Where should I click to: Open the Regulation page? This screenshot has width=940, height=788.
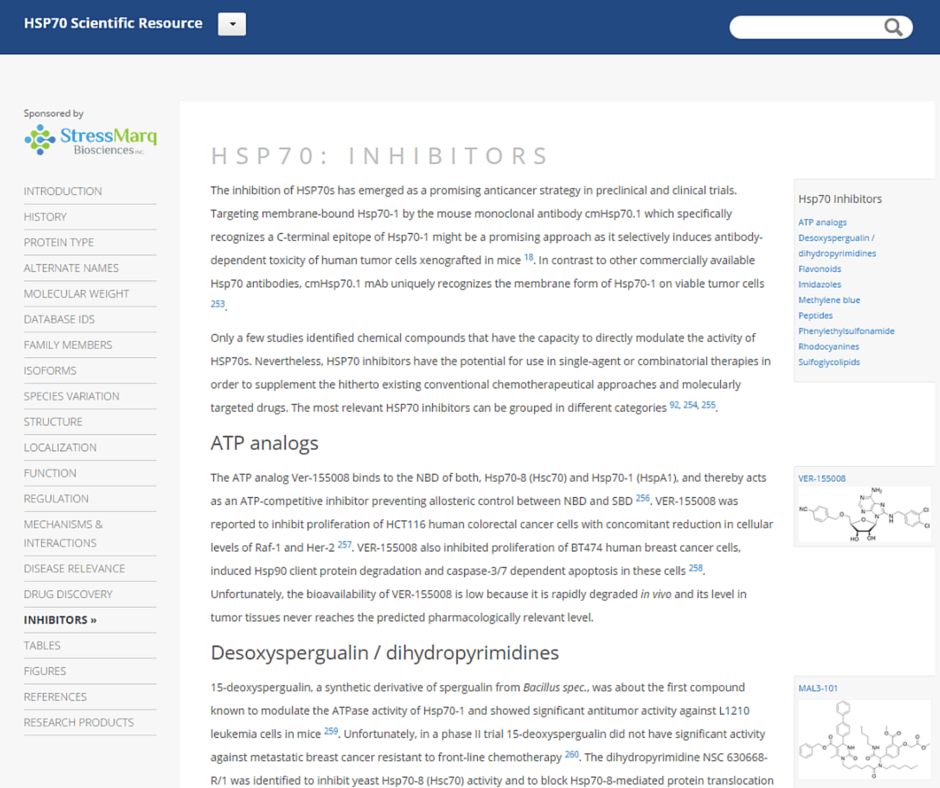pos(56,499)
